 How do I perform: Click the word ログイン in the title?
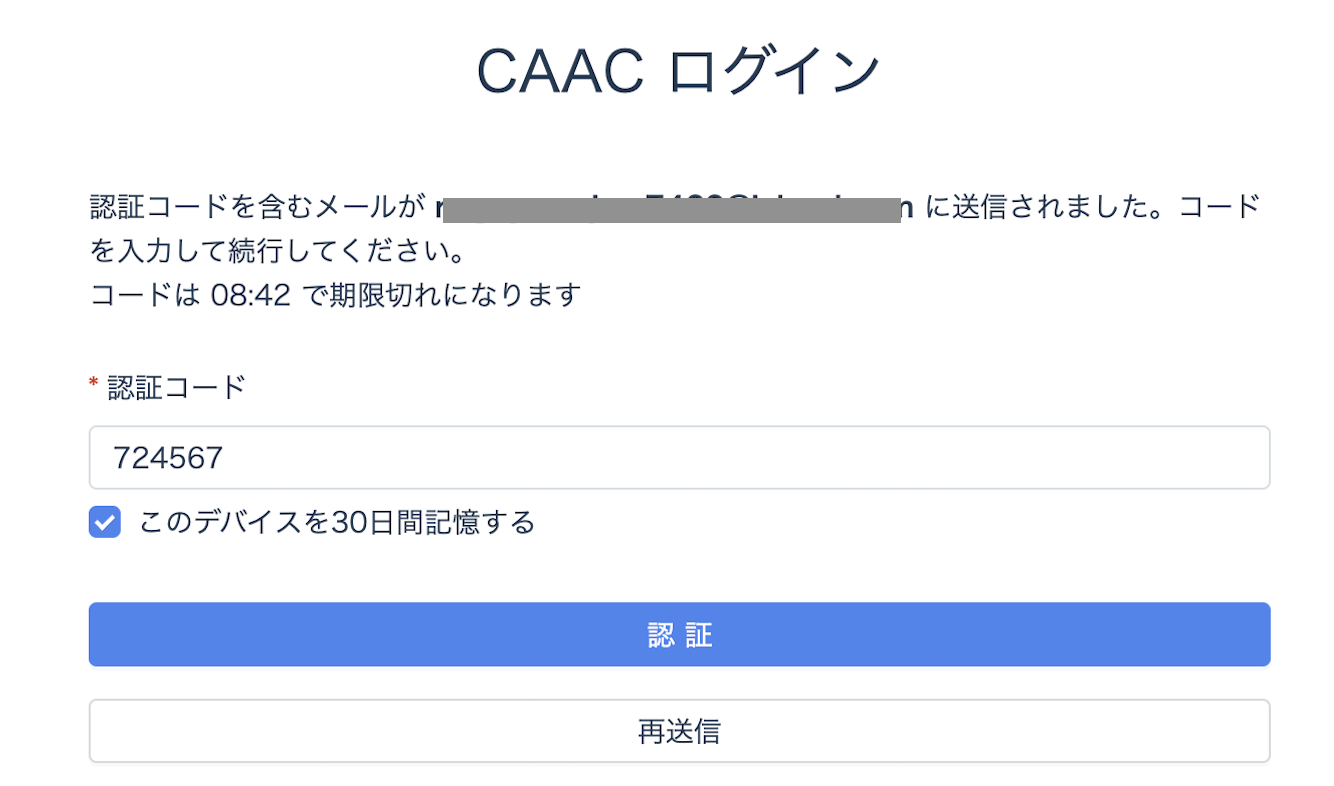pyautogui.click(x=770, y=72)
